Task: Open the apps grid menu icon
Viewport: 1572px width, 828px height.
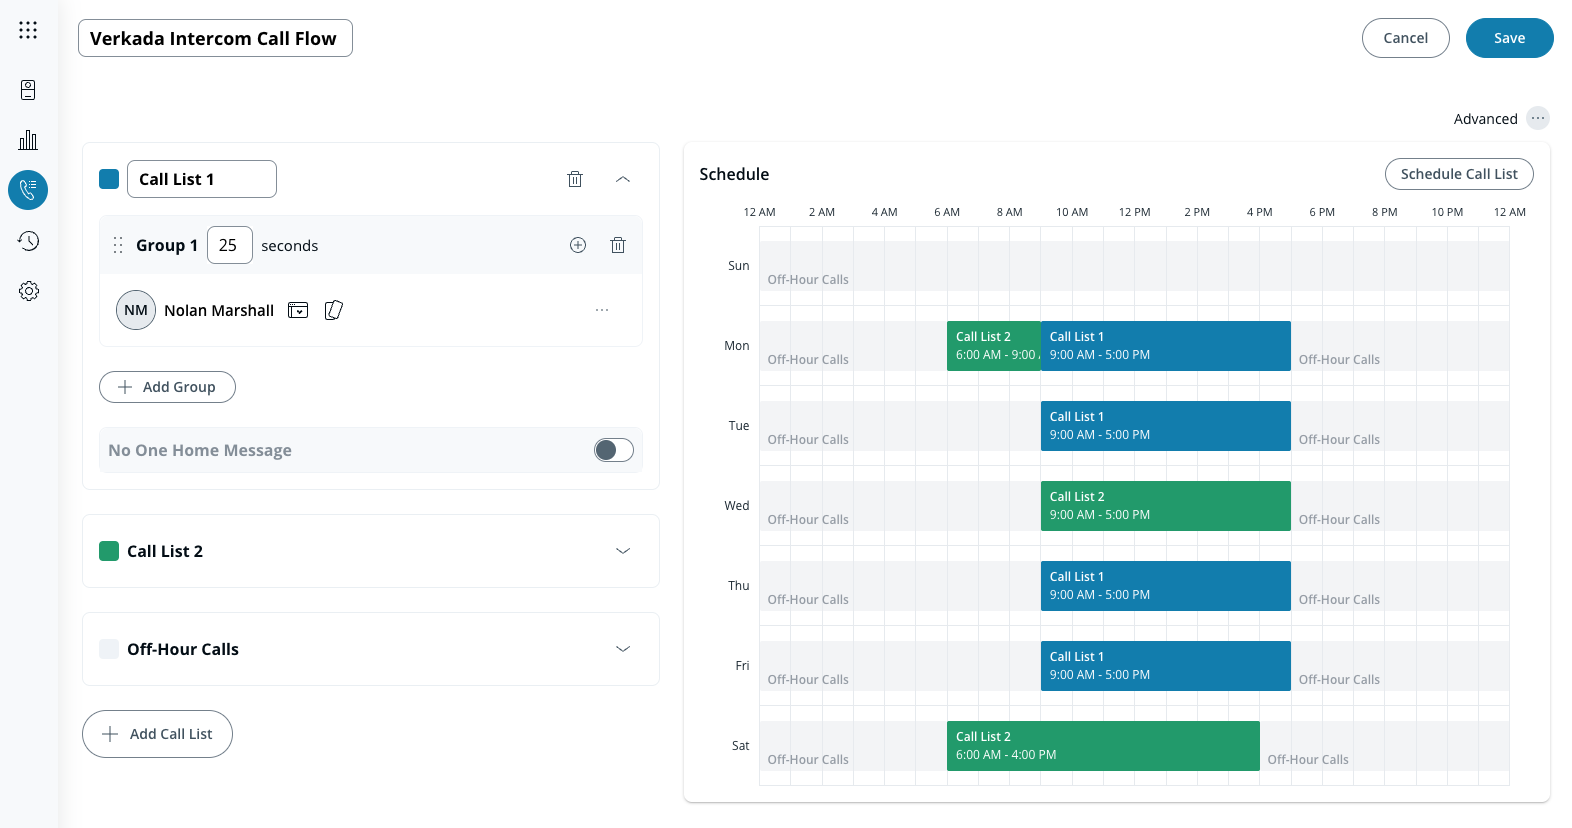Action: click(28, 30)
